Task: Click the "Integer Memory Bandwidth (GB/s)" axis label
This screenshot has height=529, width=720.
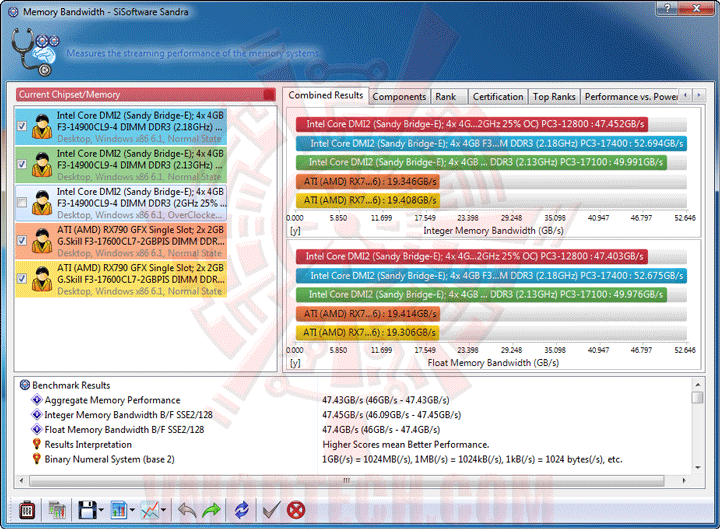Action: (493, 231)
